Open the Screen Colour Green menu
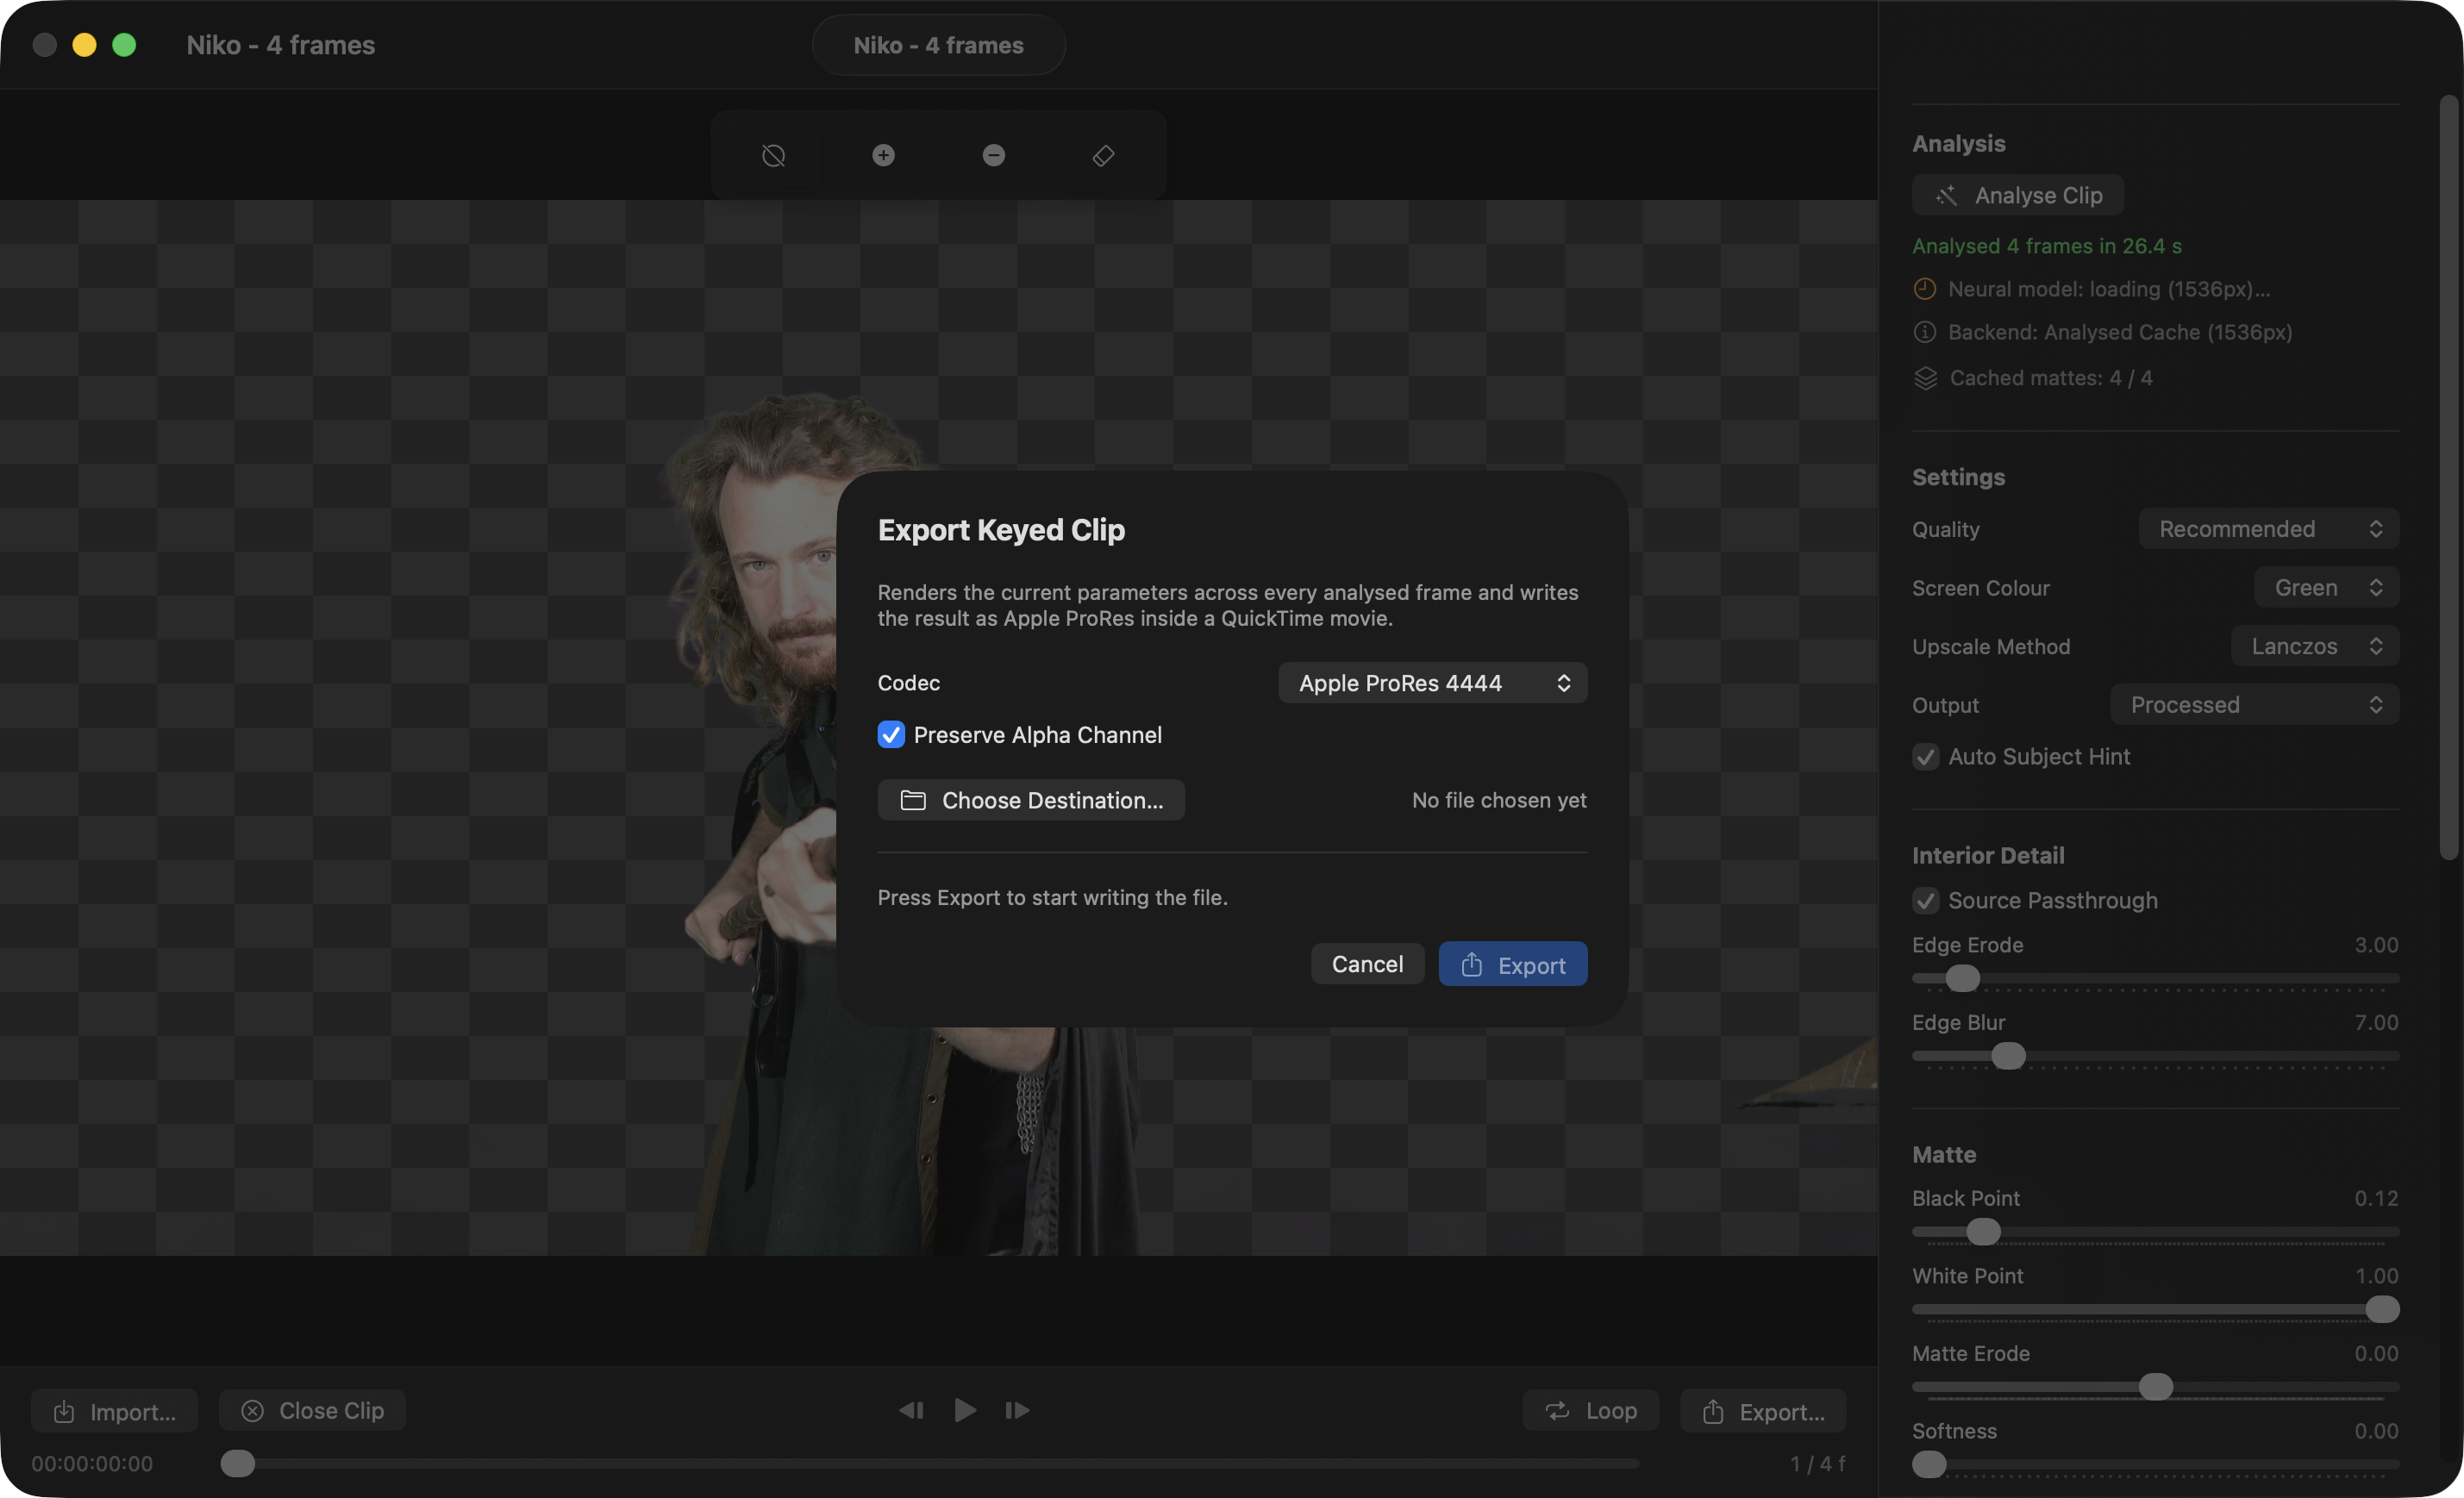This screenshot has height=1498, width=2464. pos(2326,588)
